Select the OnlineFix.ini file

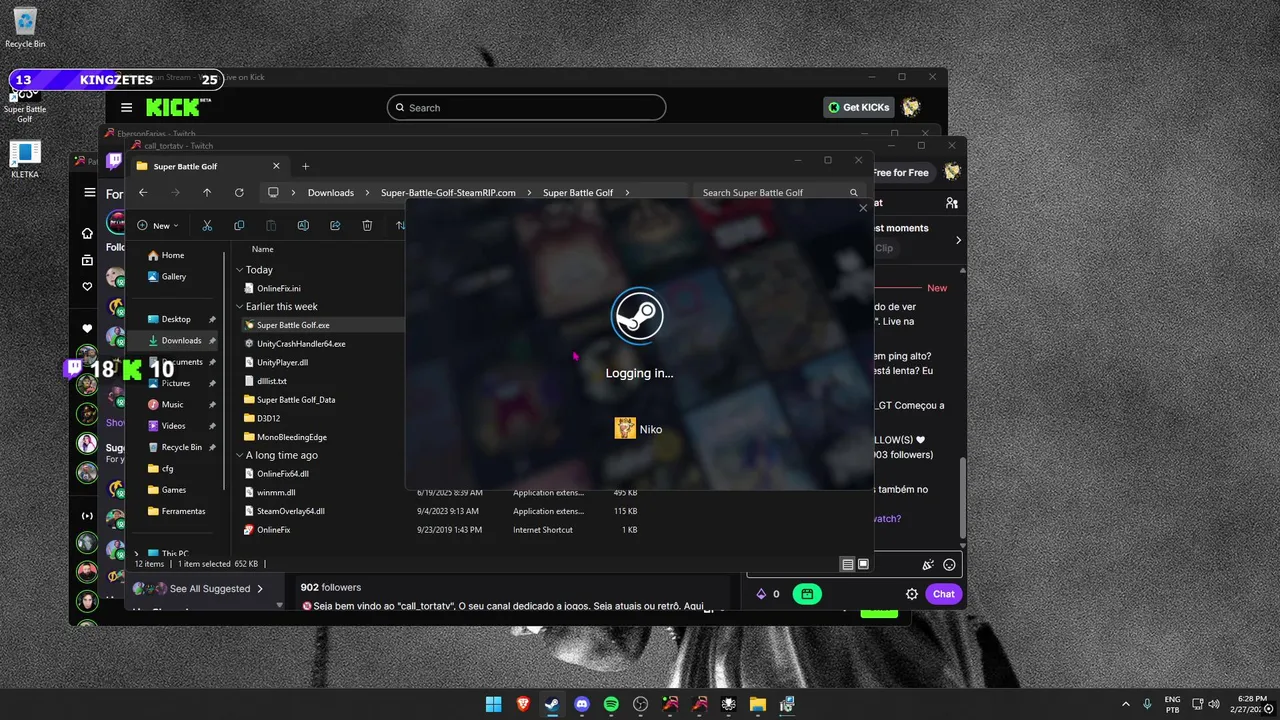[x=278, y=288]
